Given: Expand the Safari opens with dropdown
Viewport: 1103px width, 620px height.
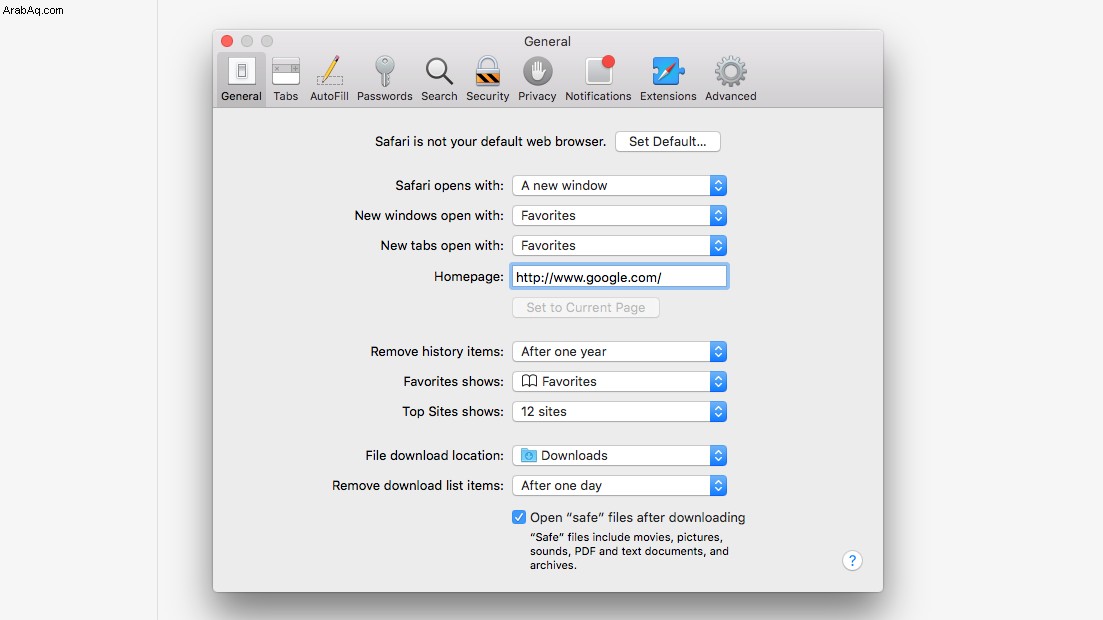Looking at the screenshot, I should (619, 186).
